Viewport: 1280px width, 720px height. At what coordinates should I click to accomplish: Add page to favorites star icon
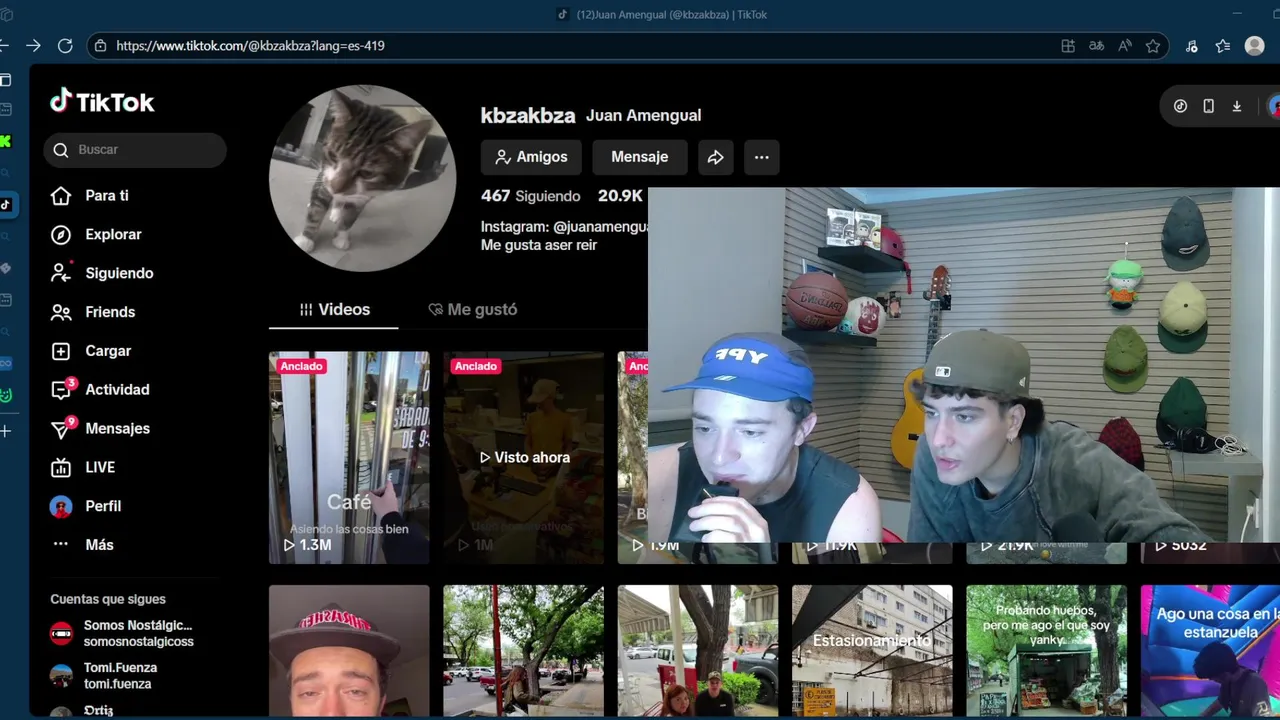[1153, 46]
